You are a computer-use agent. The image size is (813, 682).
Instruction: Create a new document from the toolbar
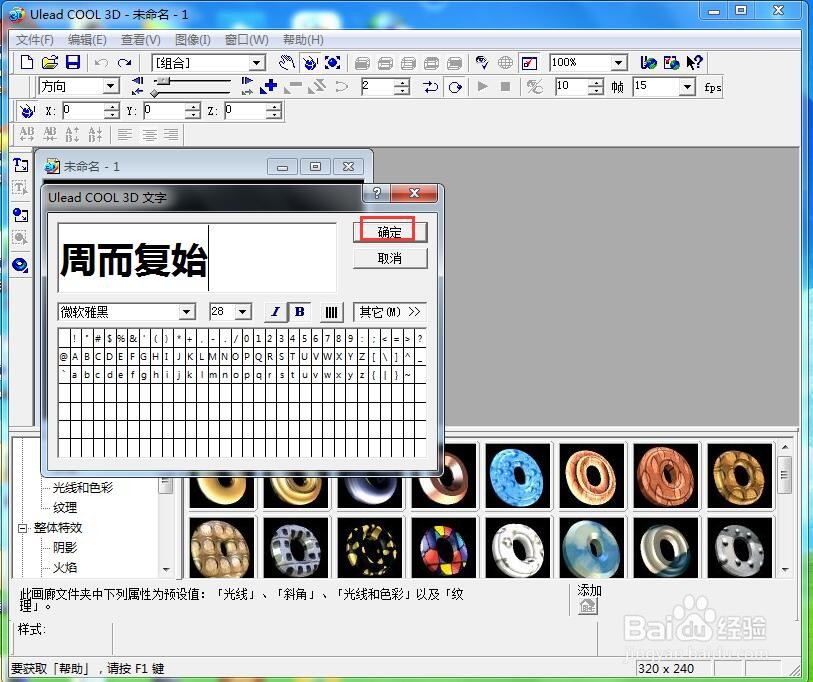26,63
